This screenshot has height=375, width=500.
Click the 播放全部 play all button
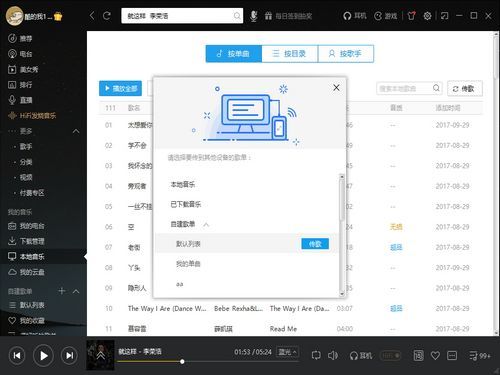pyautogui.click(x=120, y=88)
